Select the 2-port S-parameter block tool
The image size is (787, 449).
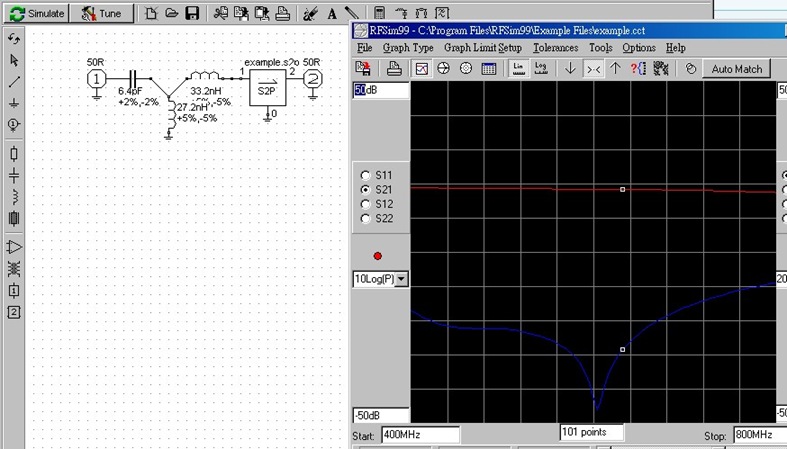click(x=14, y=312)
